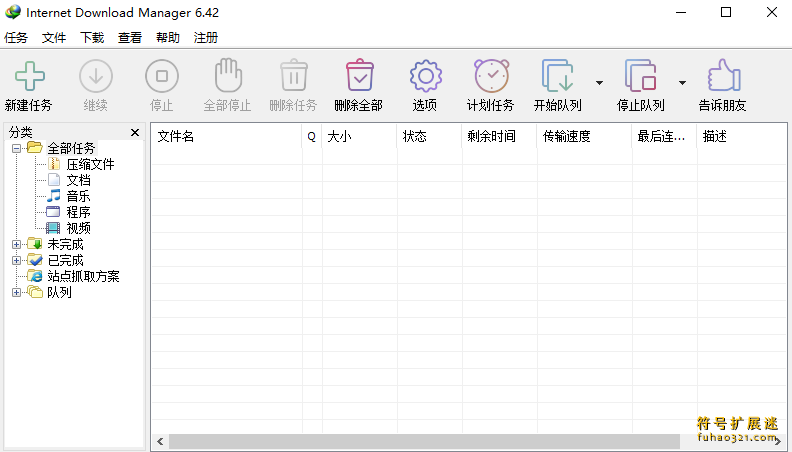Sort by 状态 column header
792x452 pixels.
coord(429,136)
